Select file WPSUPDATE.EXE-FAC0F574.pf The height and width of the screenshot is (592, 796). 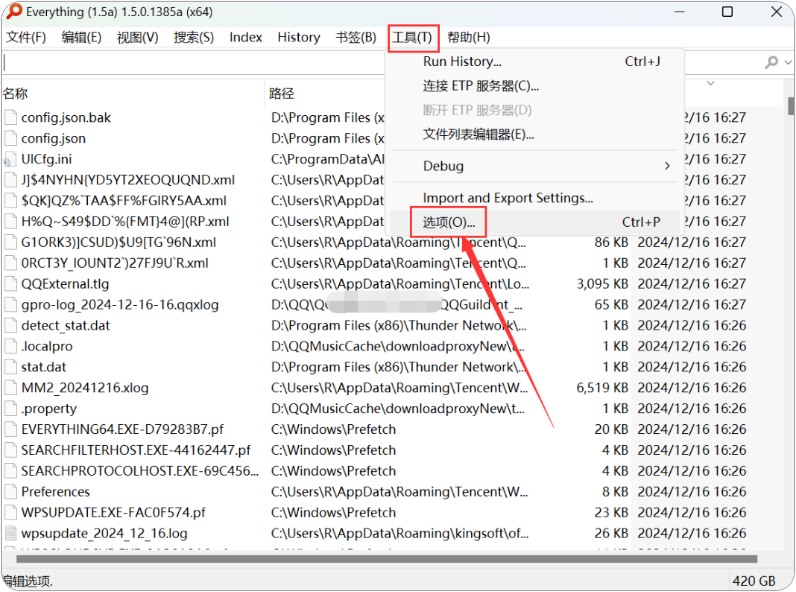point(113,513)
